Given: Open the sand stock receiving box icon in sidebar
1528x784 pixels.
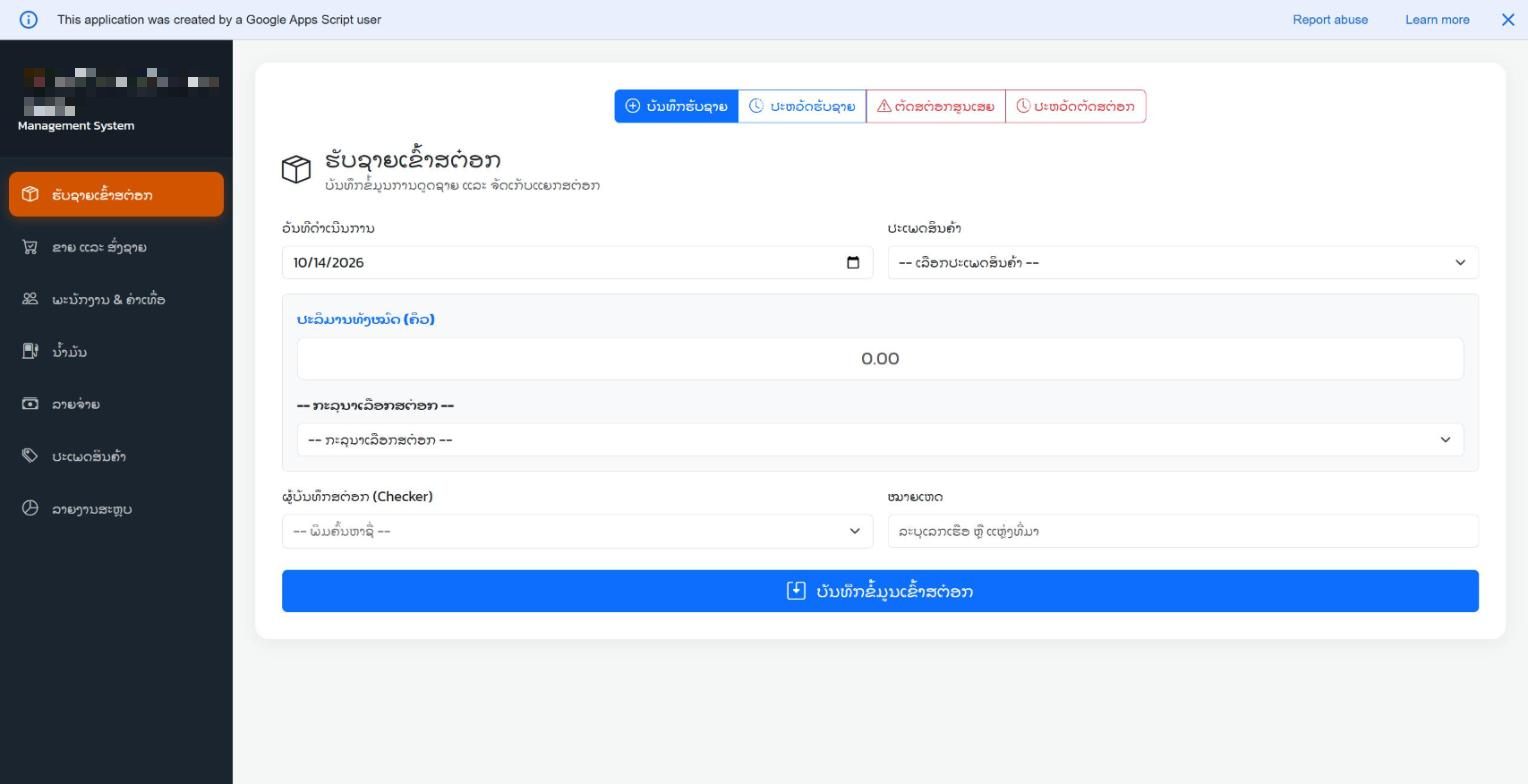Looking at the screenshot, I should 30,194.
